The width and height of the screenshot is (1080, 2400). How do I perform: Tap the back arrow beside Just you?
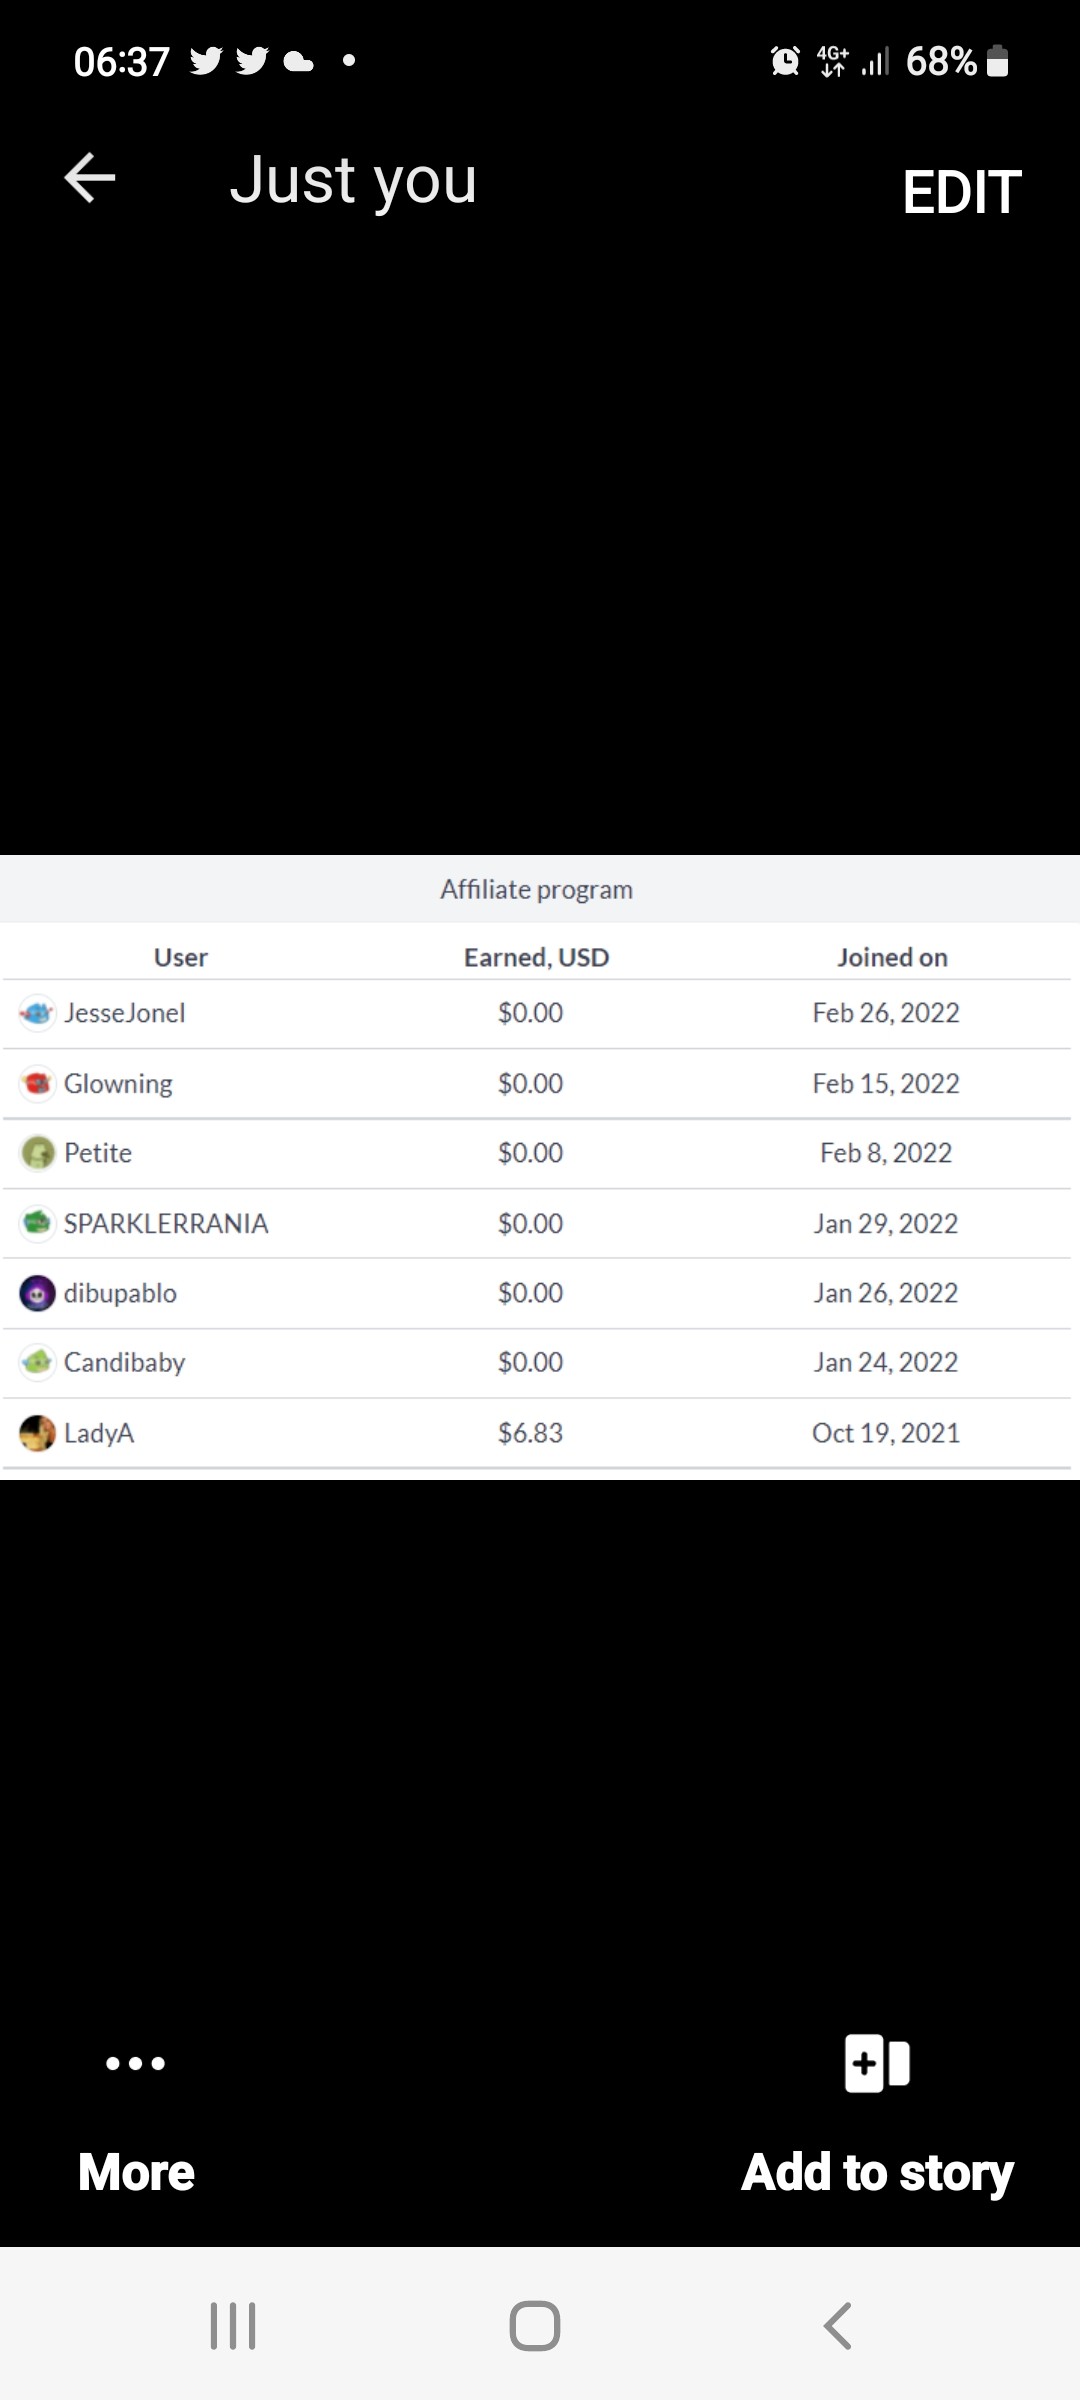pyautogui.click(x=90, y=179)
